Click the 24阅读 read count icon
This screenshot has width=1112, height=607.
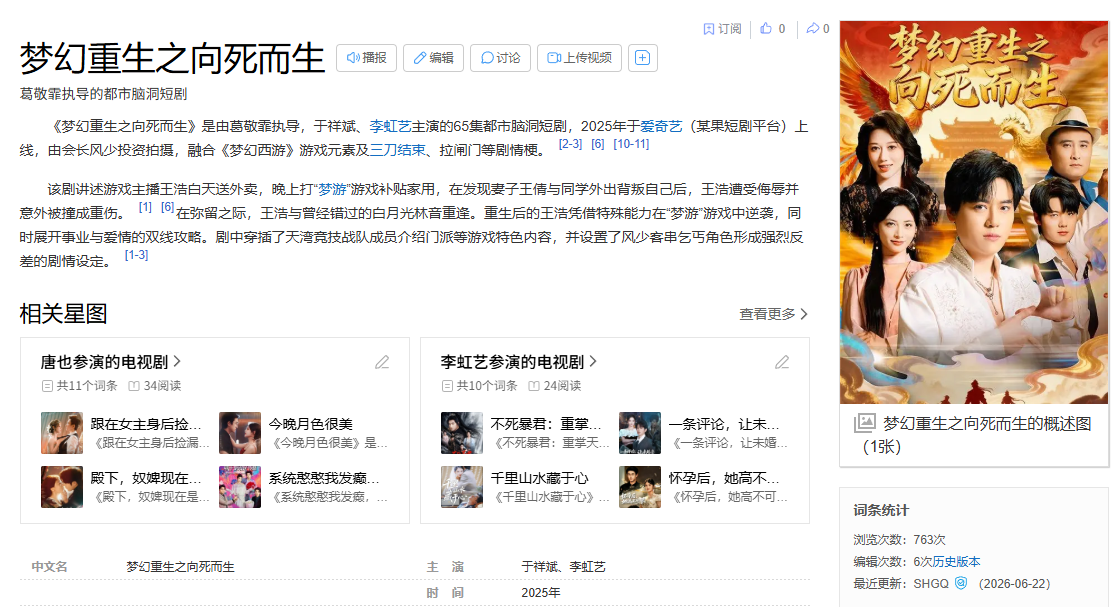(x=534, y=386)
